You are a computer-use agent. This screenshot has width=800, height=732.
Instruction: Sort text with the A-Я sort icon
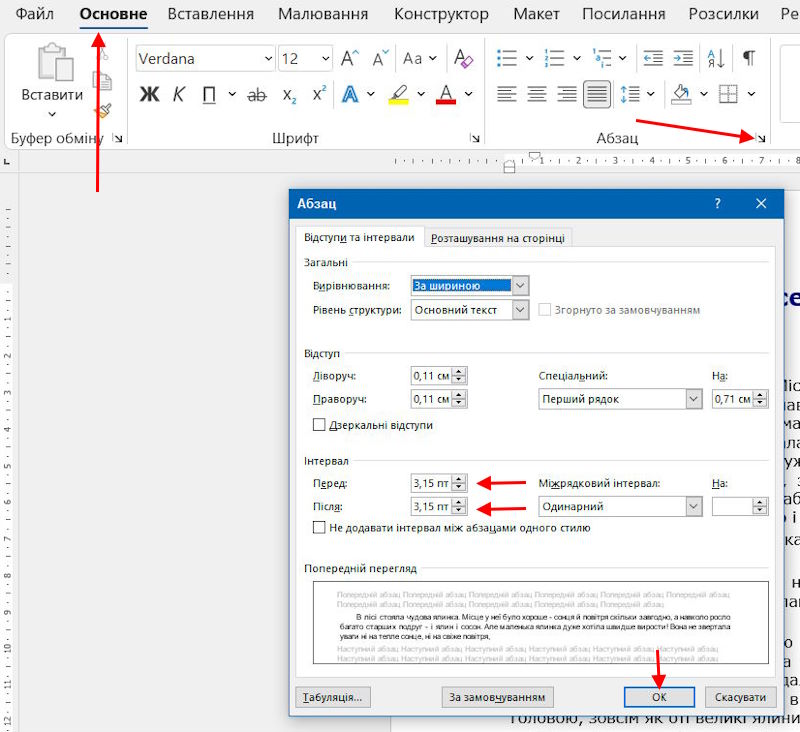click(716, 58)
